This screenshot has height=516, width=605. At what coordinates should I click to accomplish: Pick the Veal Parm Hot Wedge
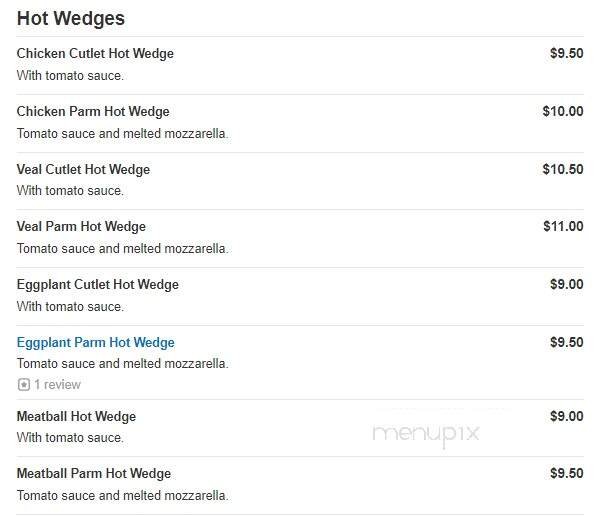coord(81,227)
